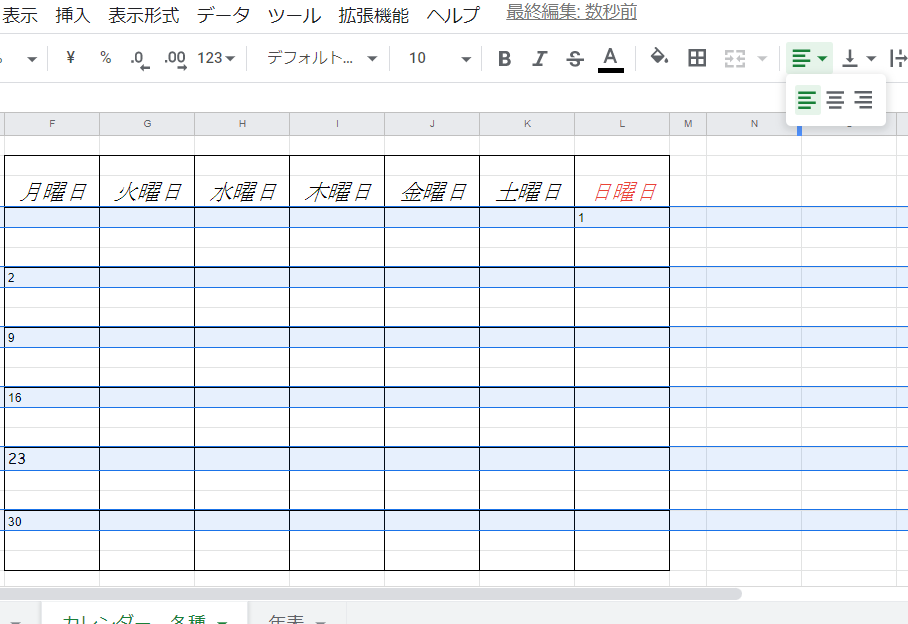The width and height of the screenshot is (908, 624).
Task: Increase decimal places
Action: click(x=175, y=58)
